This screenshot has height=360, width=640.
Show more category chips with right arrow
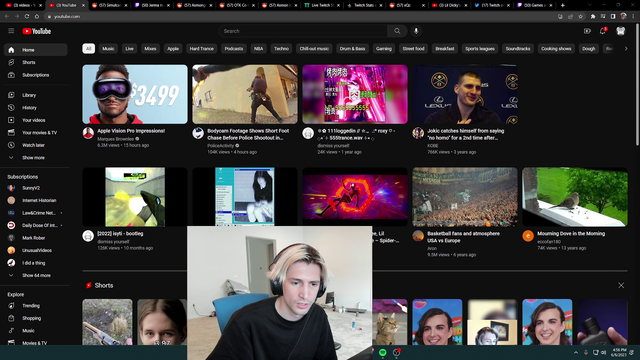[626, 49]
